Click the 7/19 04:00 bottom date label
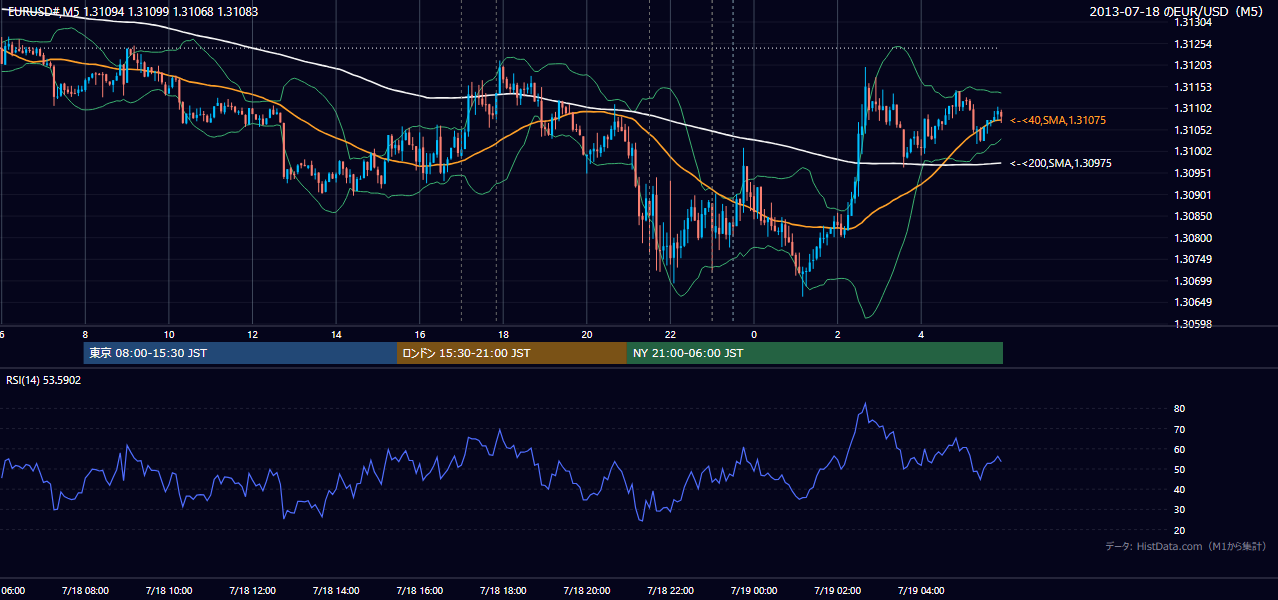 (x=922, y=591)
